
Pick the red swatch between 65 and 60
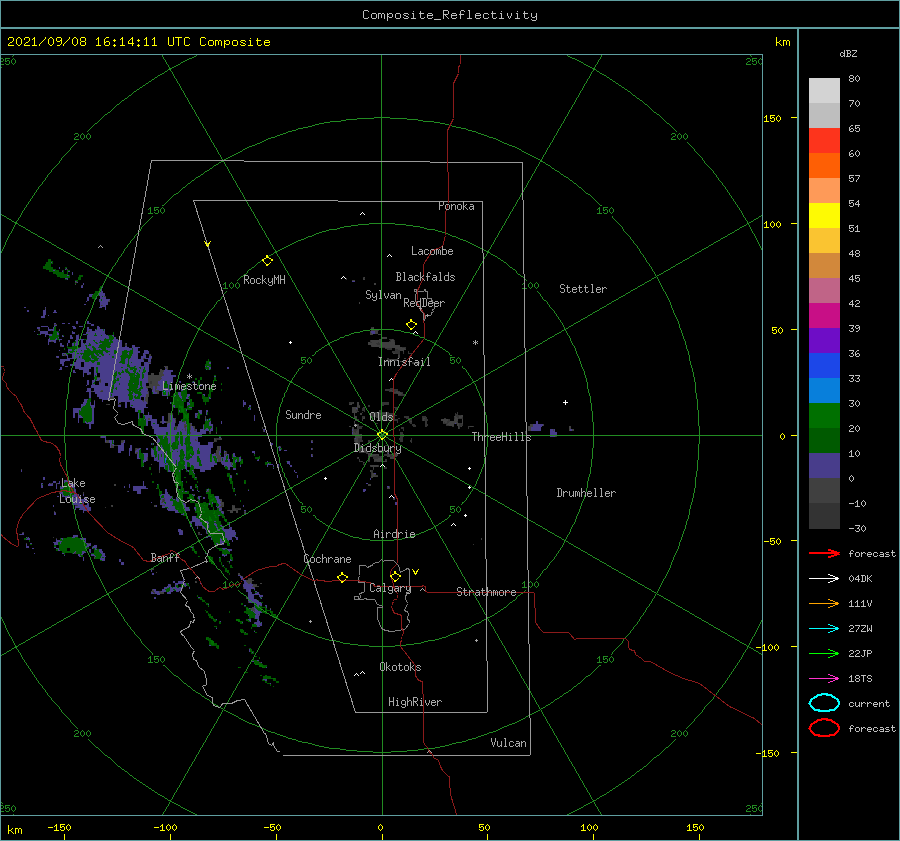pyautogui.click(x=824, y=141)
